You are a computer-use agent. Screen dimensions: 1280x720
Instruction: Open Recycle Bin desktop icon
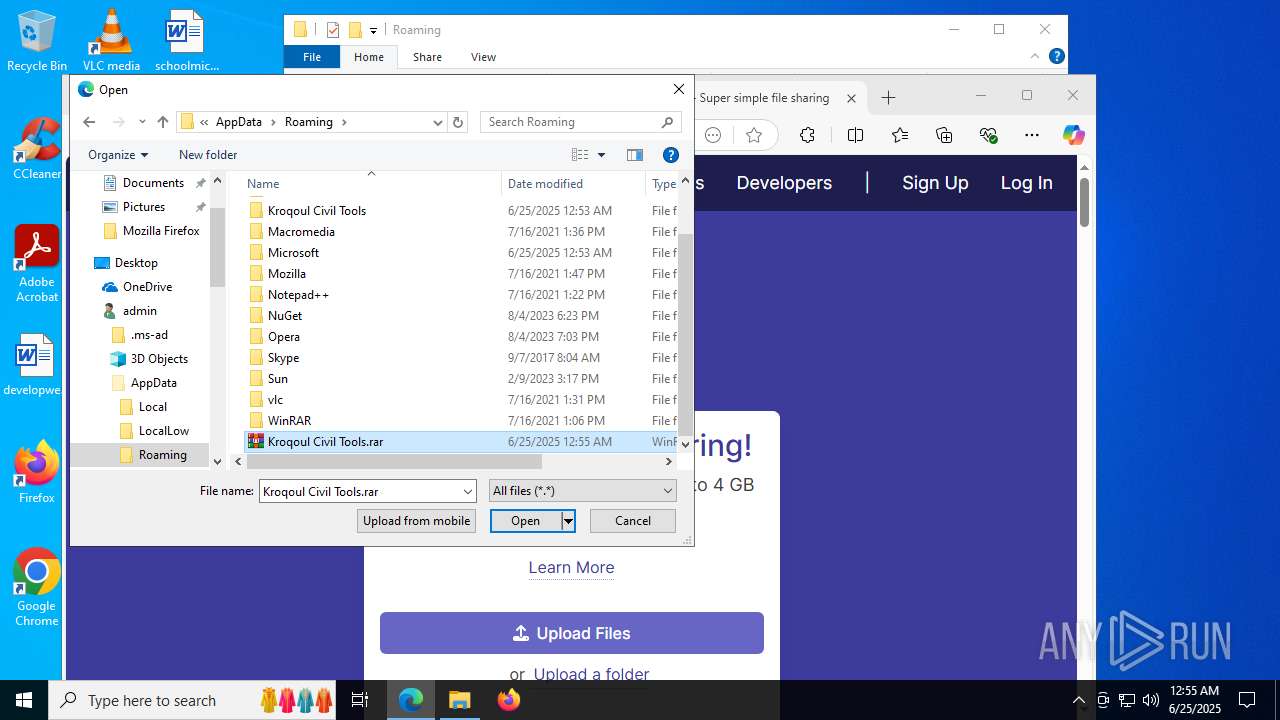37,41
